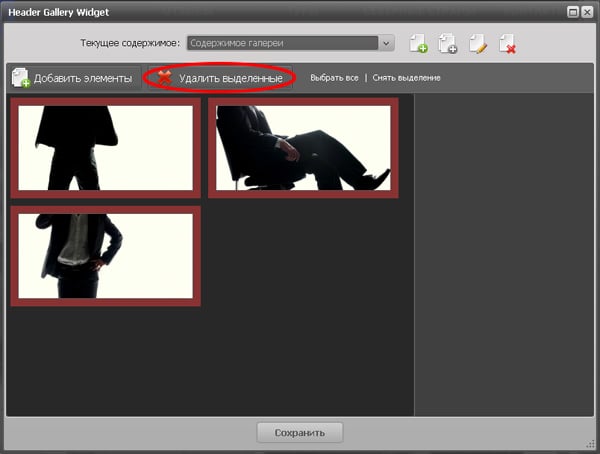Close the Header Gallery Widget window
This screenshot has width=600, height=454.
[587, 11]
